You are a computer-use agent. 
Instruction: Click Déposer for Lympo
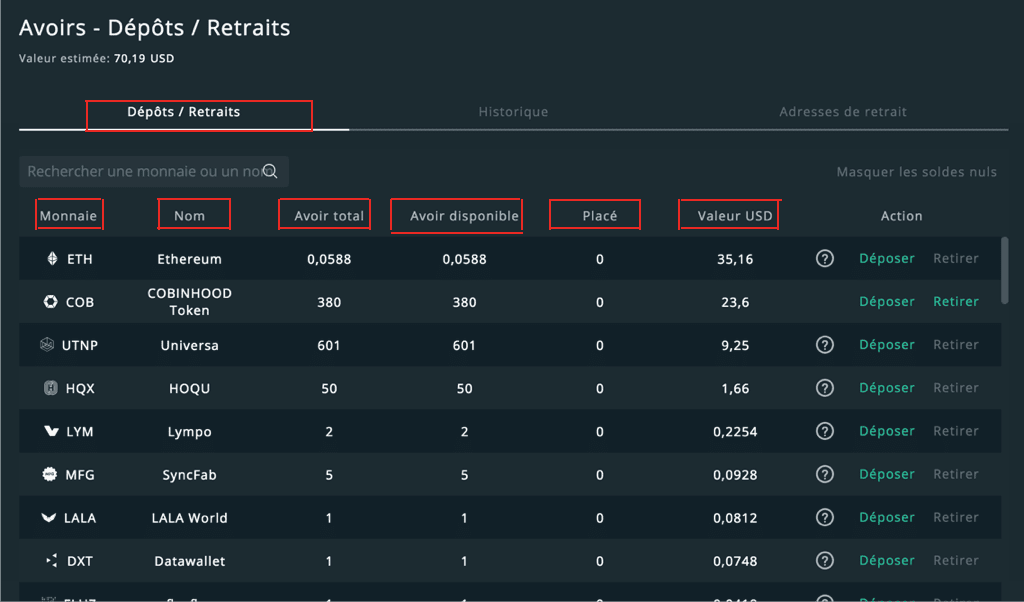887,431
